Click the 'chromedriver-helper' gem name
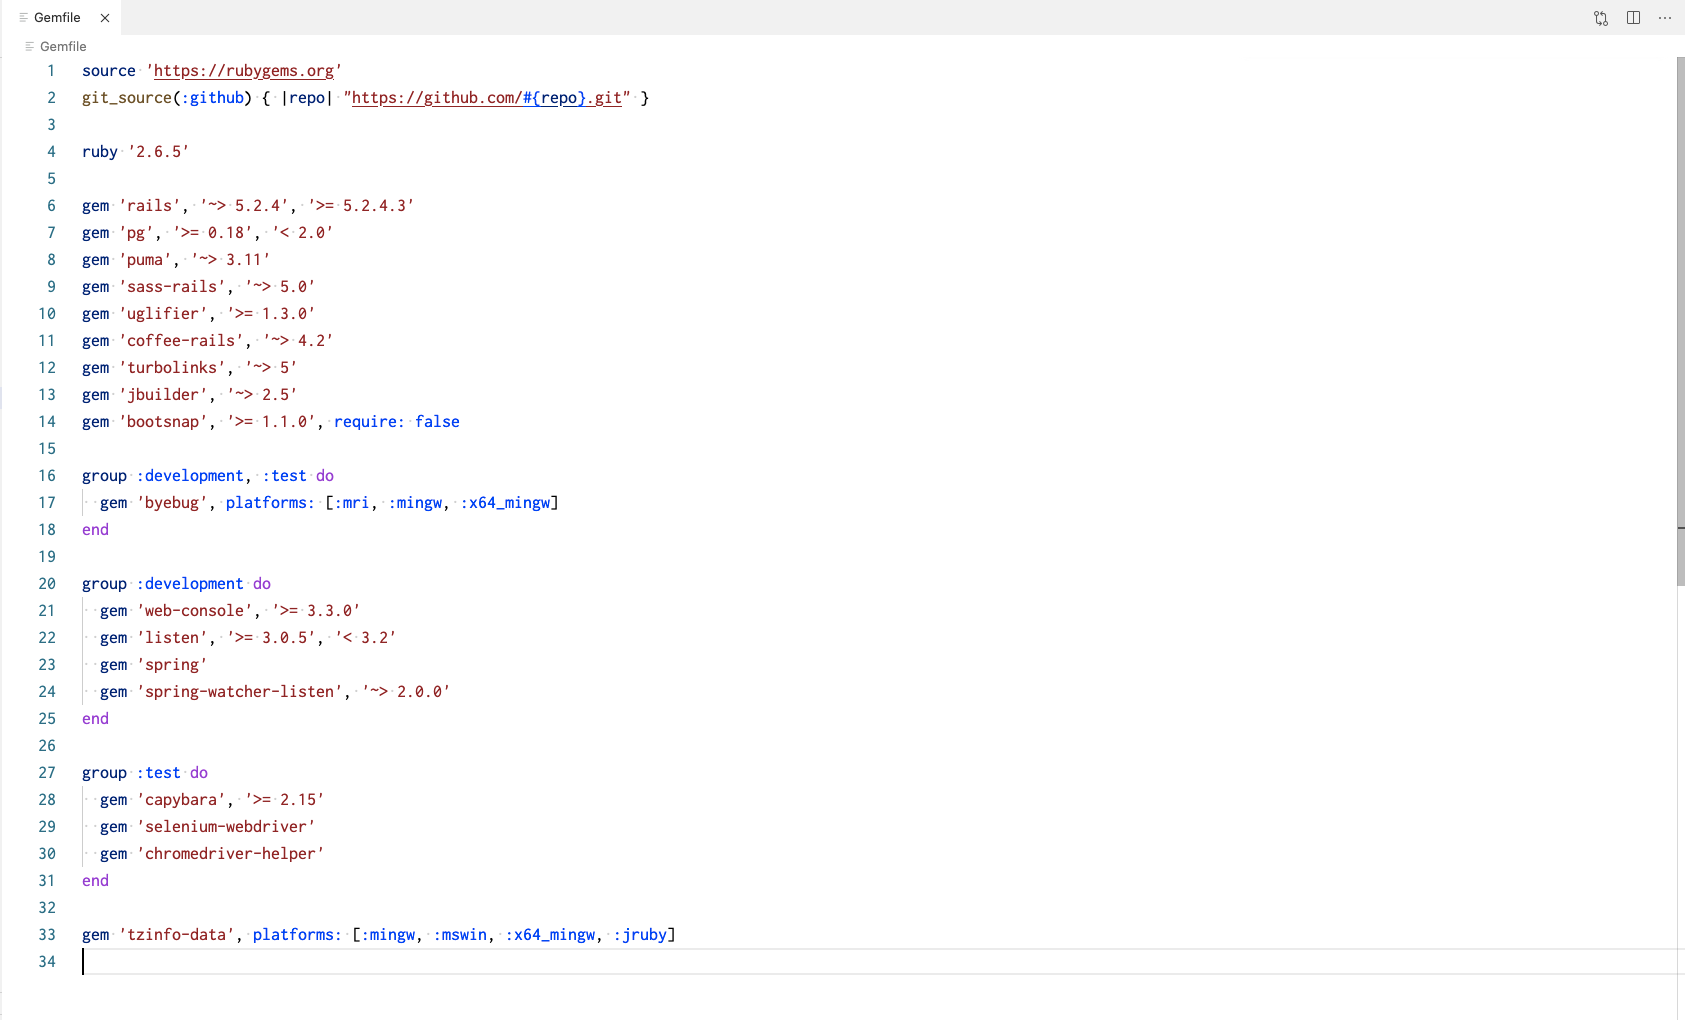The image size is (1685, 1020). 231,854
